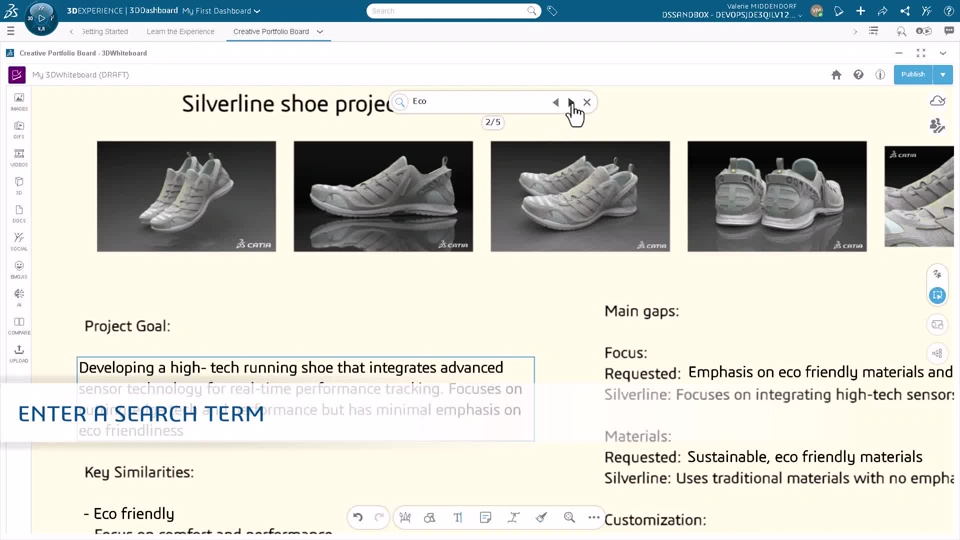Open the AI tool in sidebar
The height and width of the screenshot is (540, 960).
coord(19,298)
